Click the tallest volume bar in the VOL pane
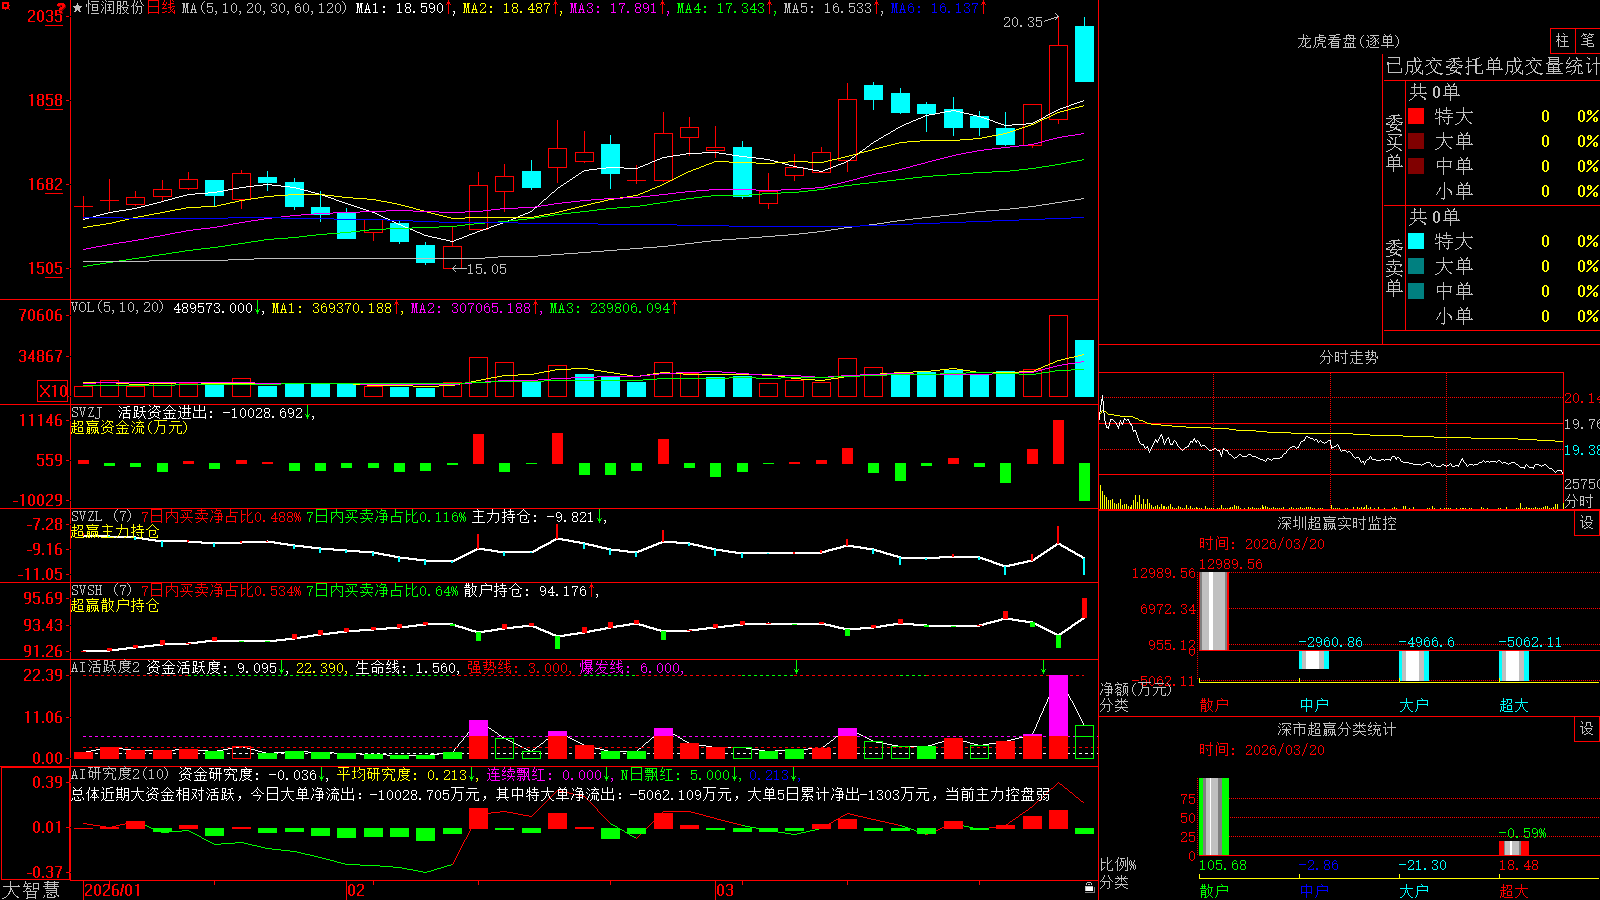 click(x=1058, y=357)
